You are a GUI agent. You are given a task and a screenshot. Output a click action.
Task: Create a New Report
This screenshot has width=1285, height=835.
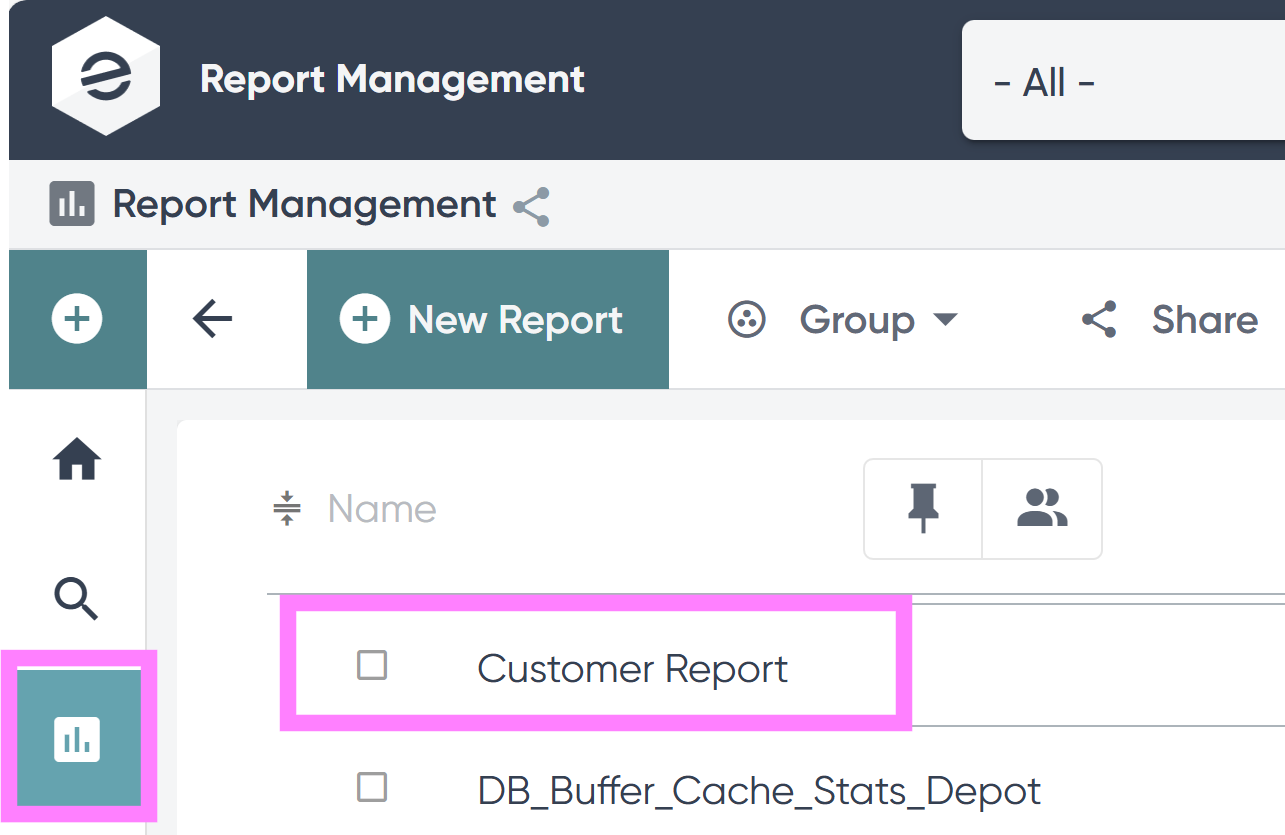coord(488,320)
